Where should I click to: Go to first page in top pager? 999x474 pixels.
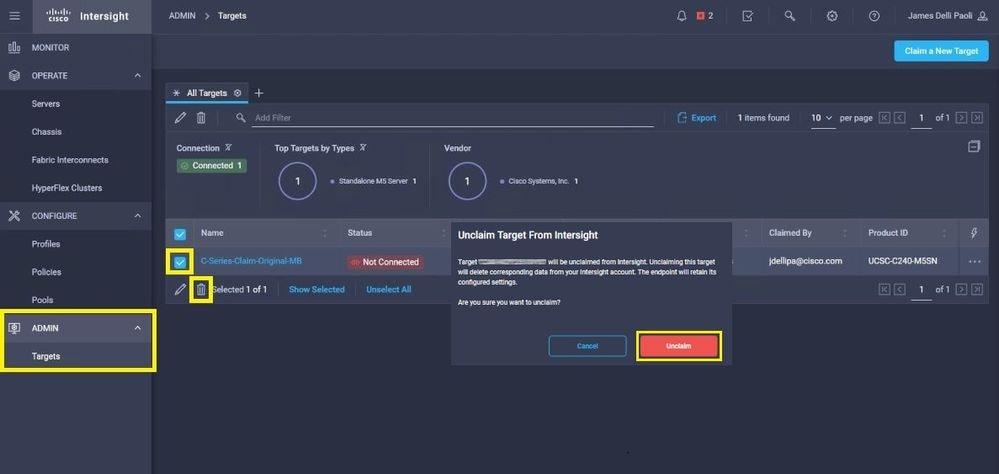tap(884, 118)
